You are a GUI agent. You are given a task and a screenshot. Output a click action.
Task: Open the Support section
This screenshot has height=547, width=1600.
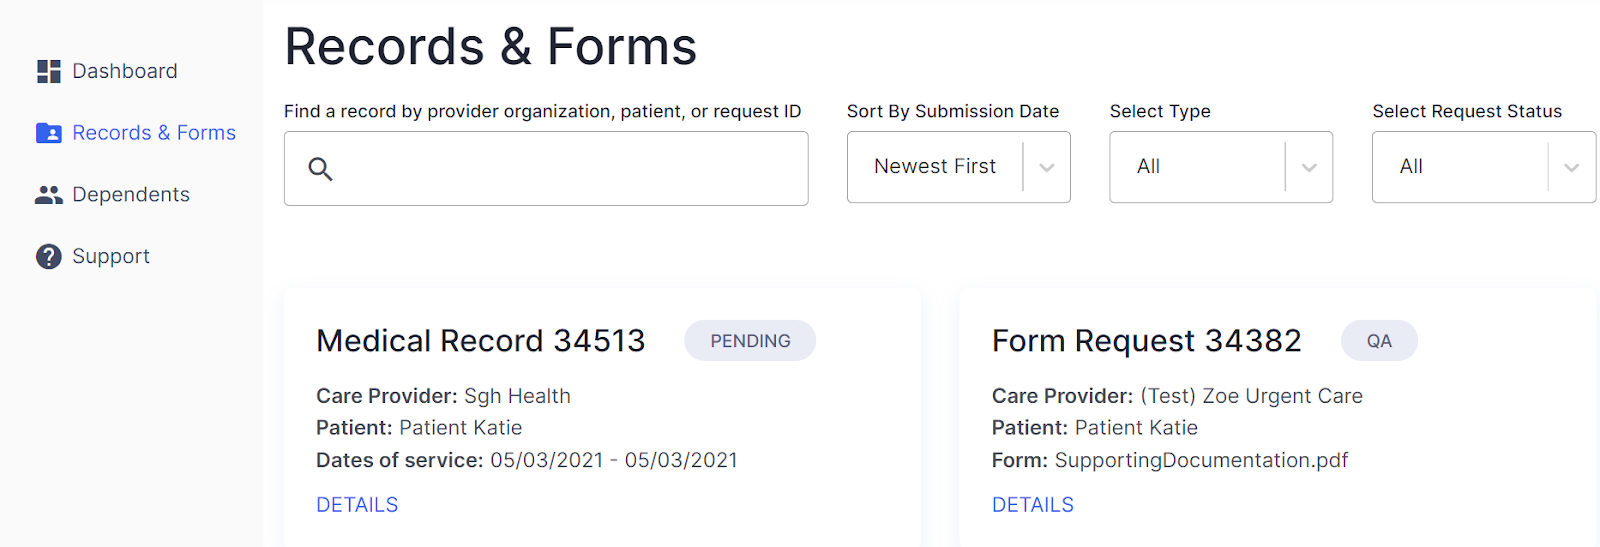coord(93,257)
